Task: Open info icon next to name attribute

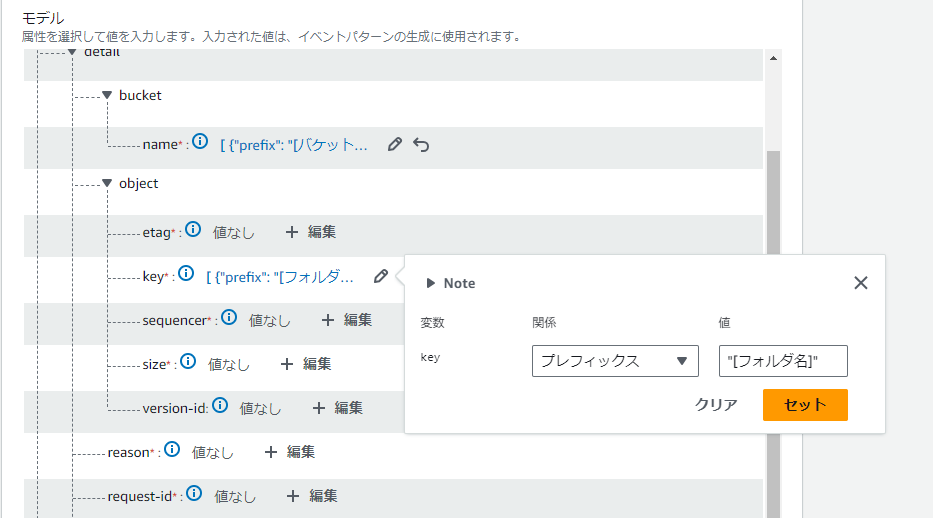Action: (x=201, y=142)
